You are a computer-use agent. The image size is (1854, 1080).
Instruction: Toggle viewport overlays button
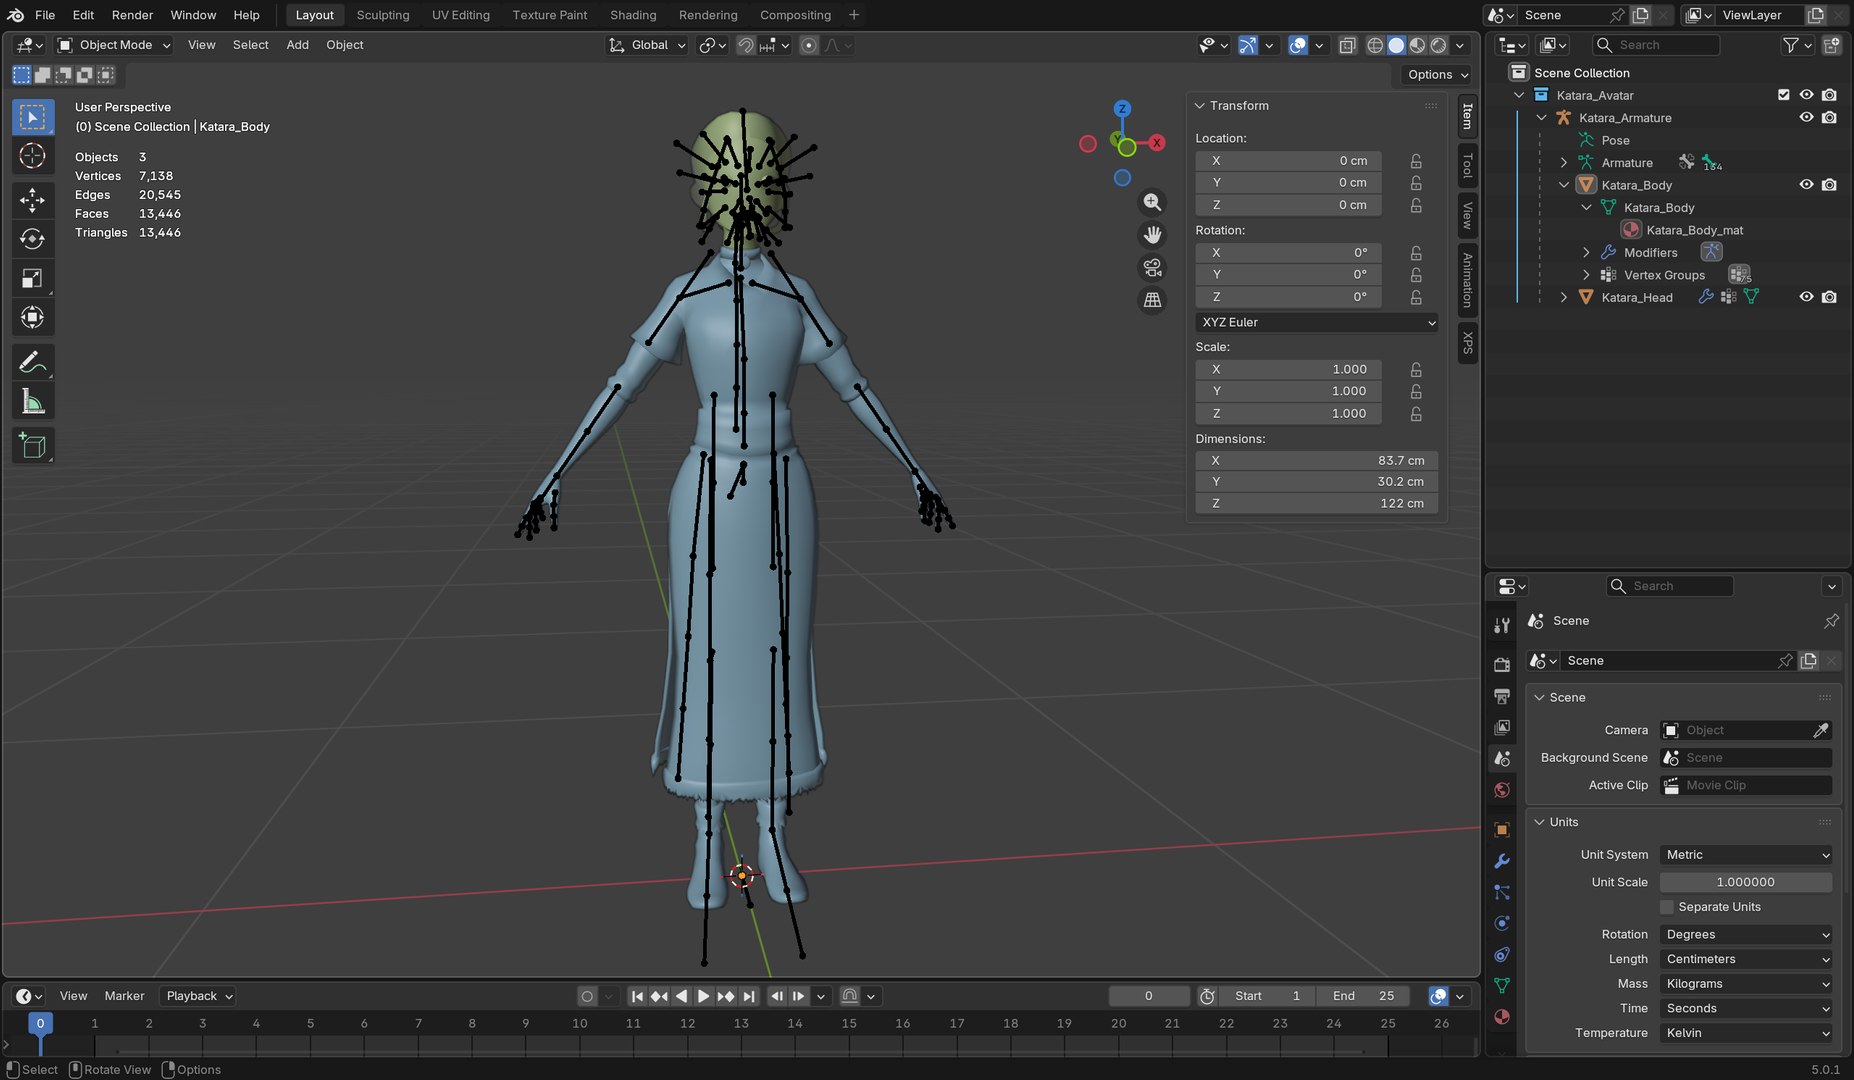(x=1298, y=45)
